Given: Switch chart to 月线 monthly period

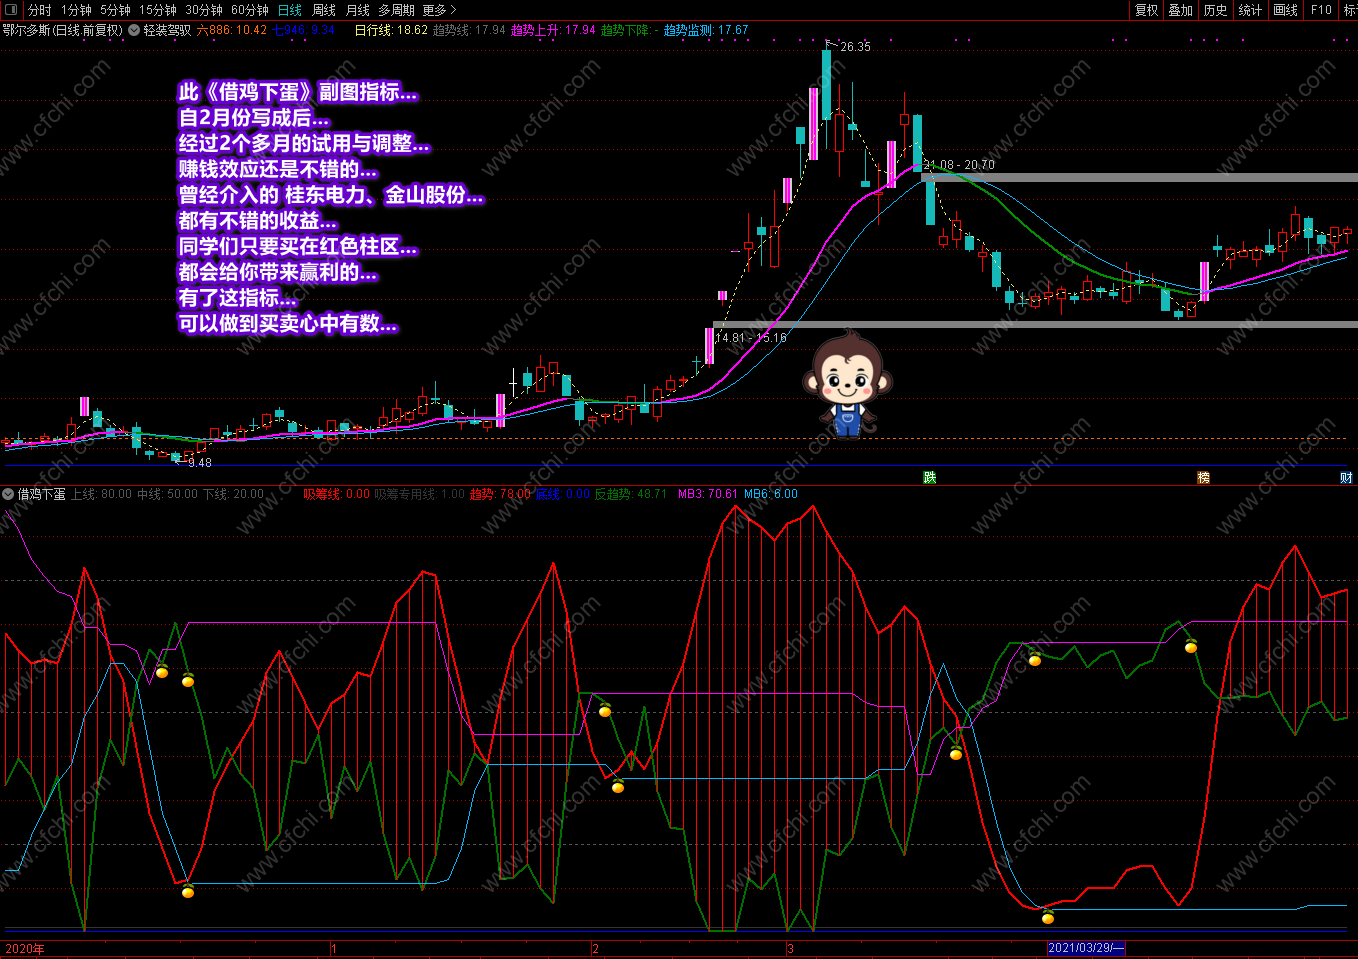Looking at the screenshot, I should [358, 10].
